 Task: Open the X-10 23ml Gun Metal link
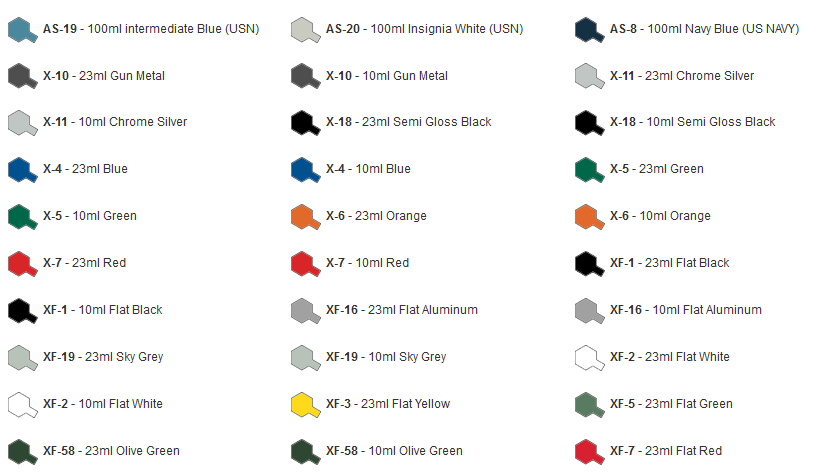[104, 76]
